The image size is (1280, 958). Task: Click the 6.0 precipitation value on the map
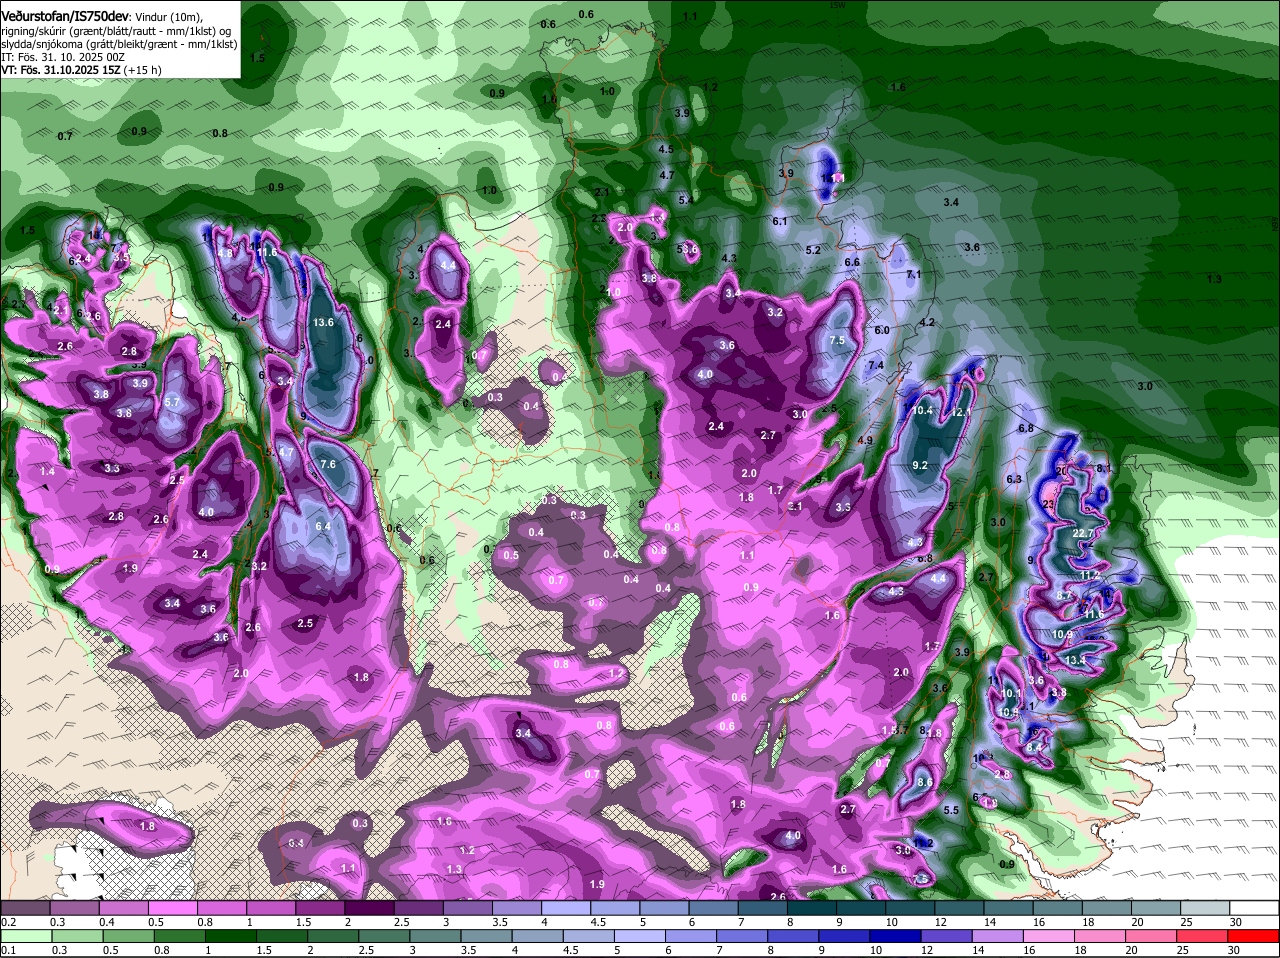coord(881,330)
